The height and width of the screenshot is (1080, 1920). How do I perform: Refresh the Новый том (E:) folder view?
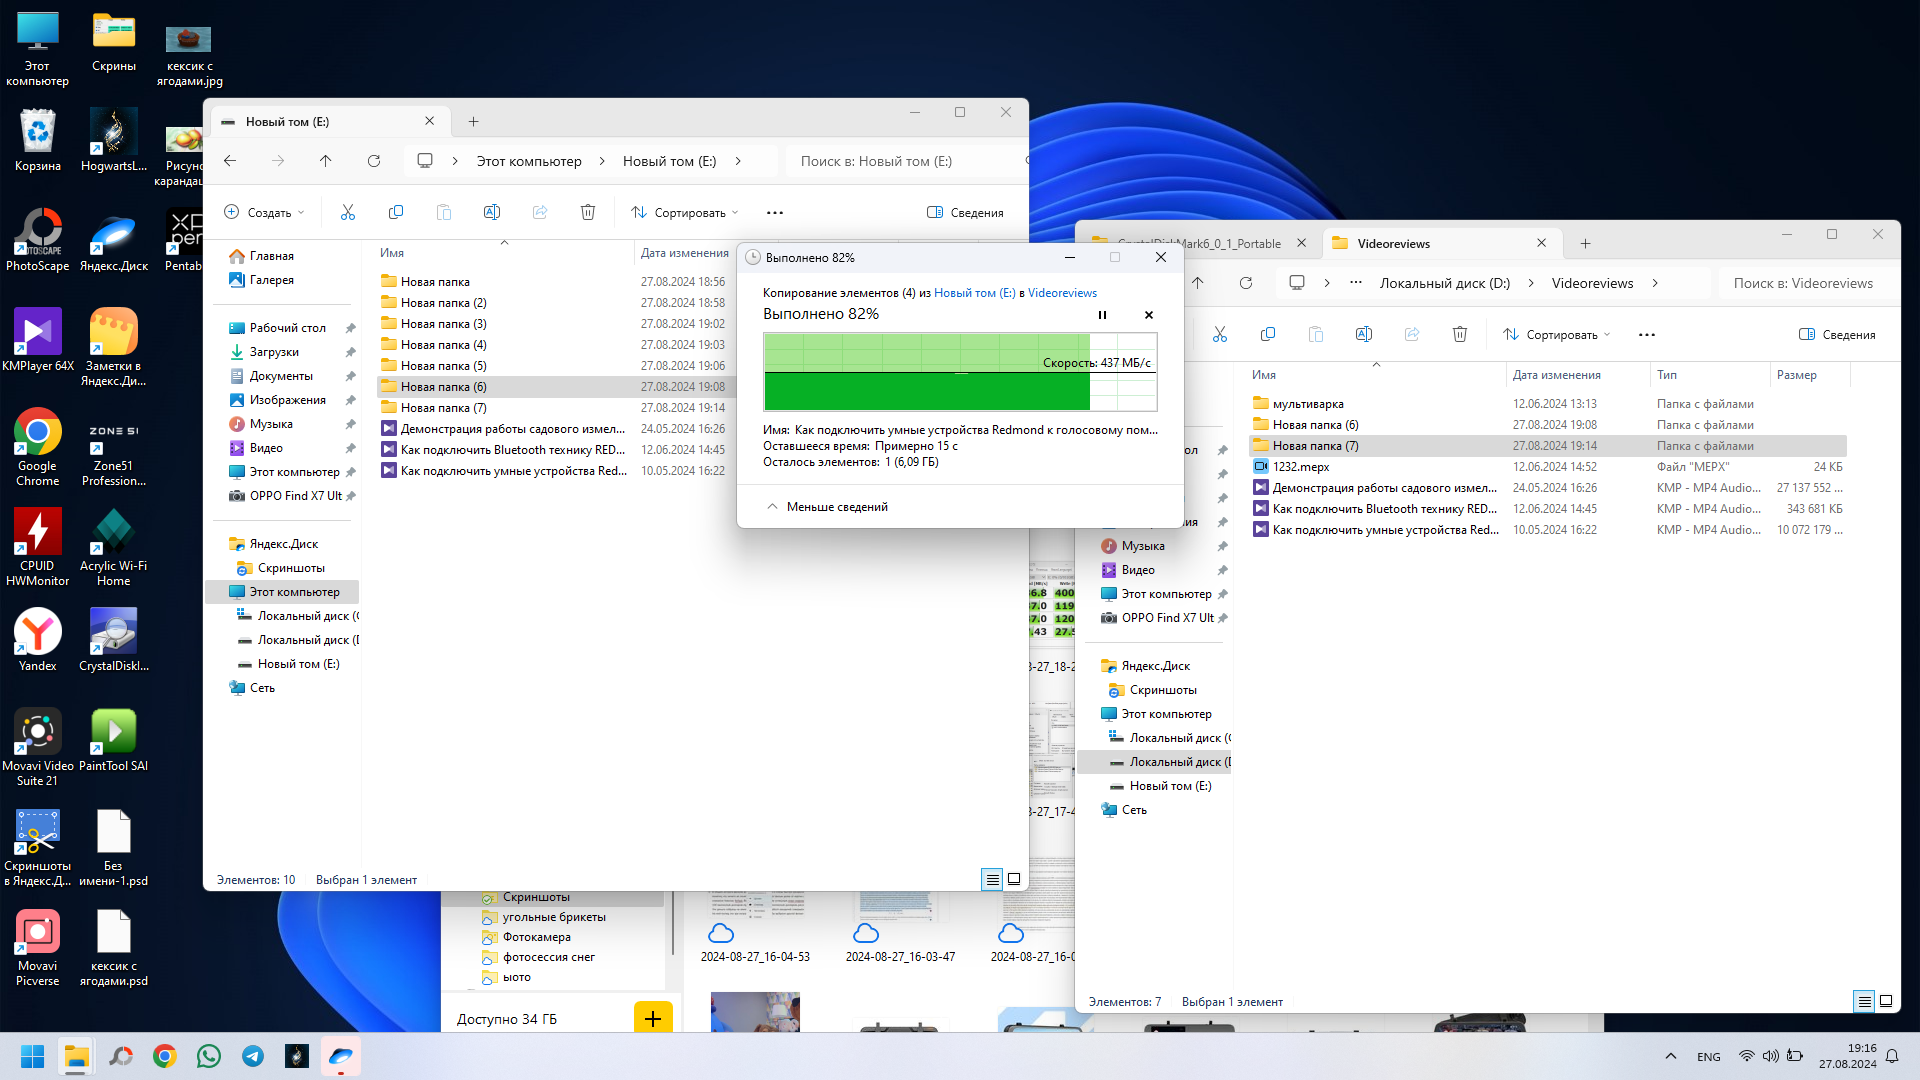[x=374, y=161]
